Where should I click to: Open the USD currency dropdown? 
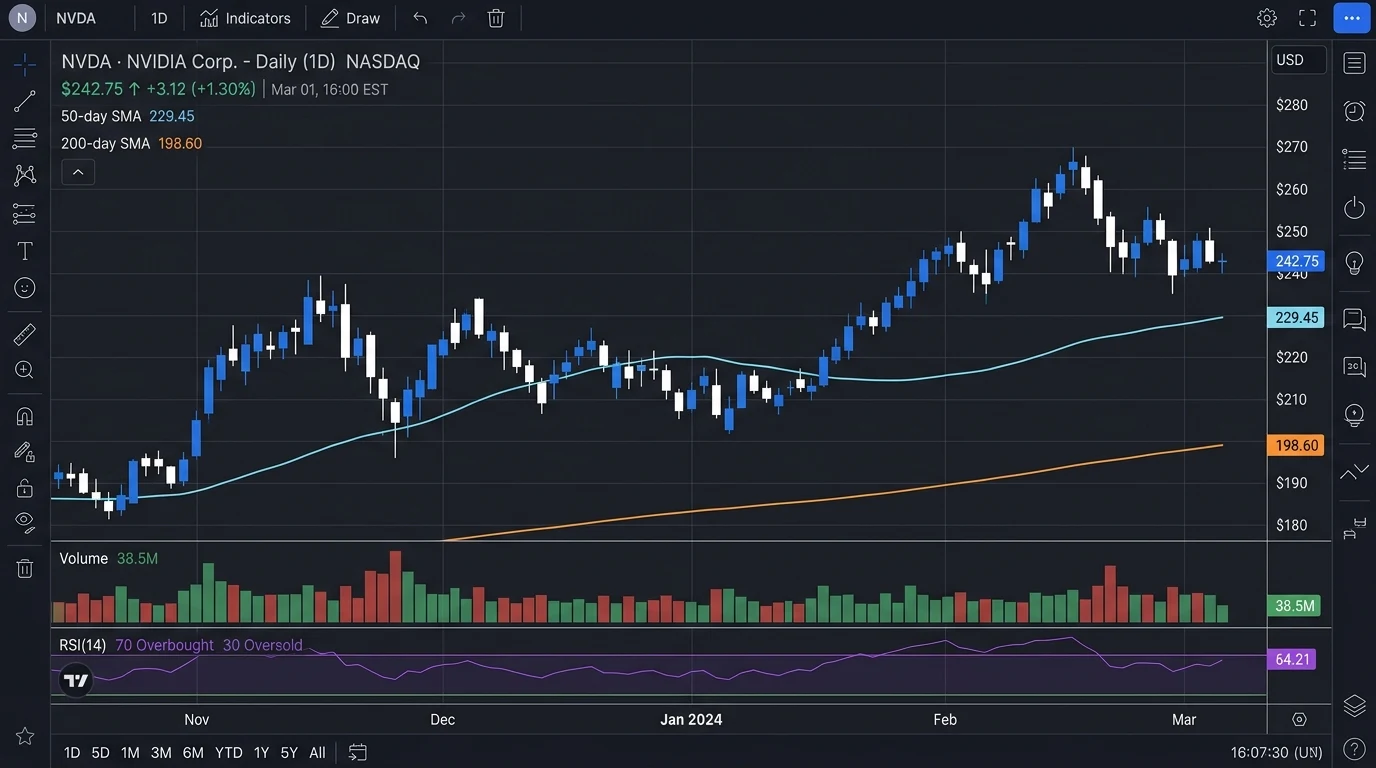pos(1298,60)
